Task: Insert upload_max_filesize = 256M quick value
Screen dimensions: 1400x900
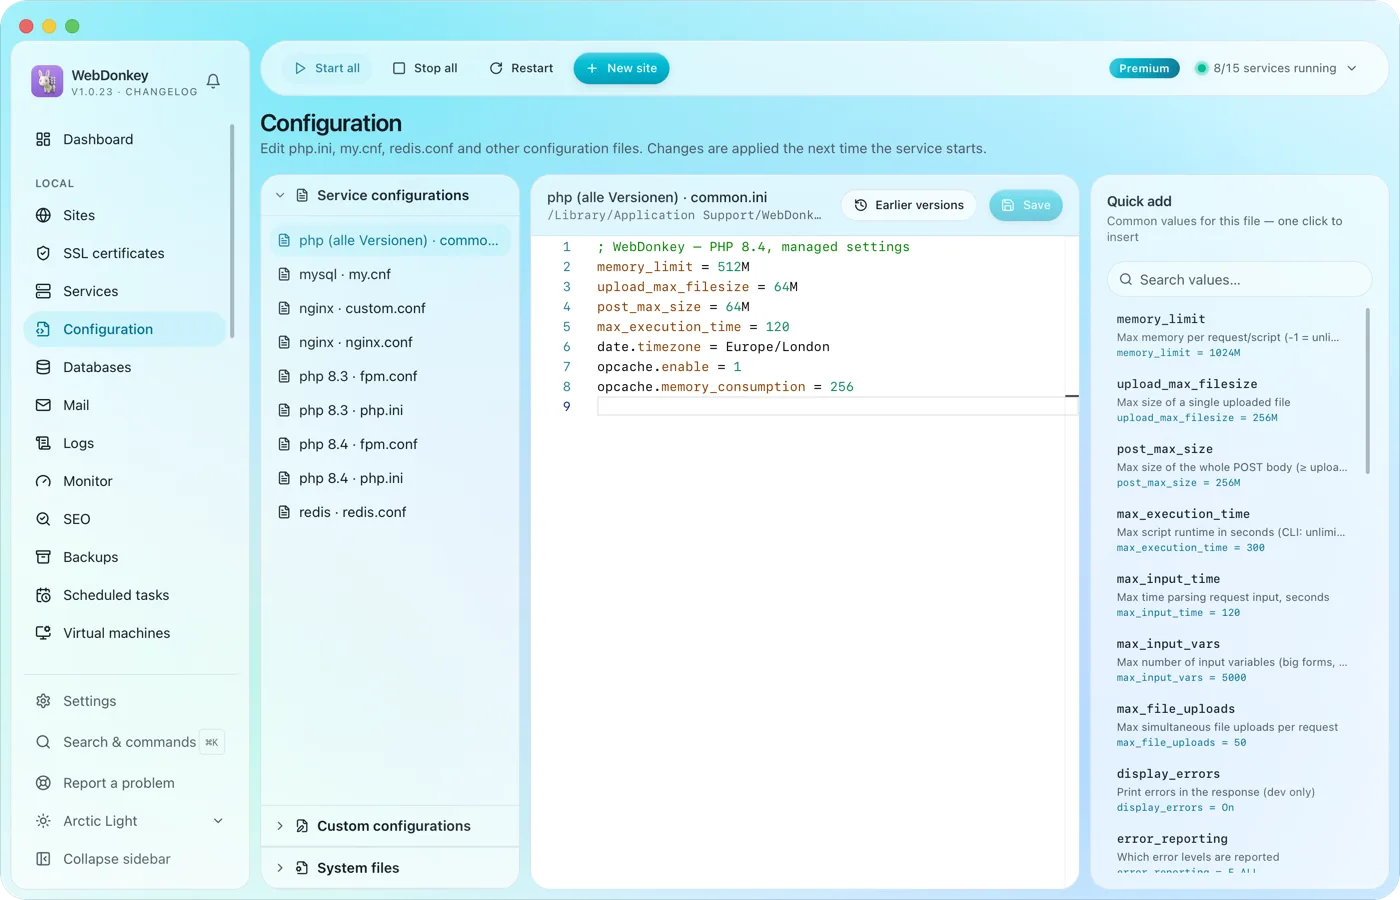Action: pyautogui.click(x=1234, y=400)
